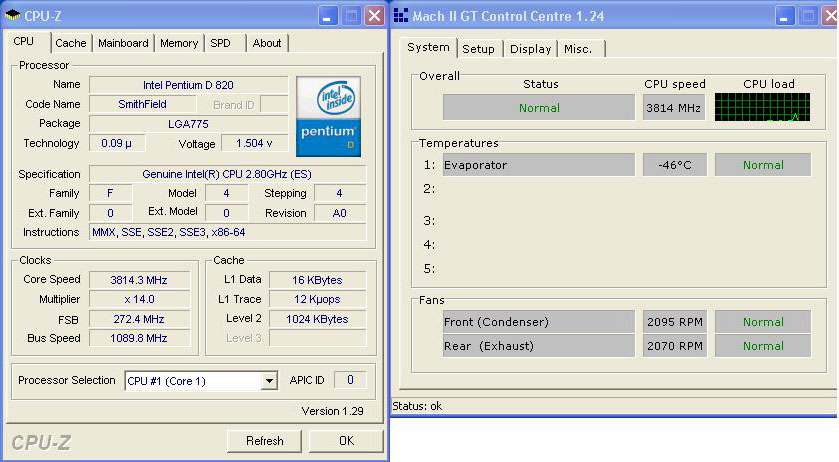Image resolution: width=839 pixels, height=462 pixels.
Task: Click the Level 2 value '1024 KBytes'
Action: coord(317,319)
